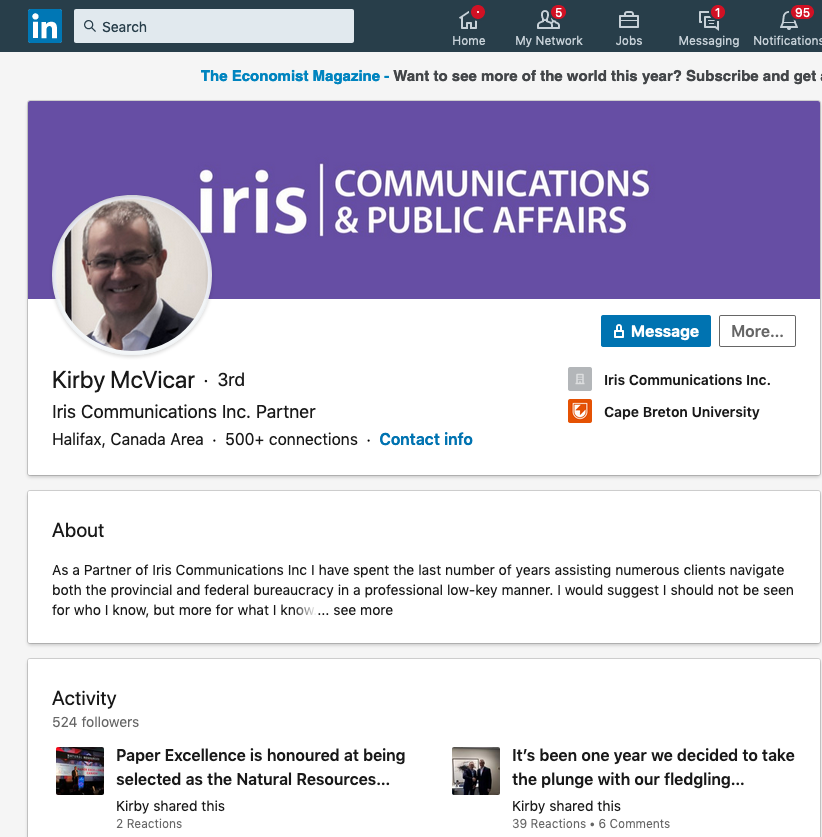
Task: Expand the About section with see more
Action: 363,610
